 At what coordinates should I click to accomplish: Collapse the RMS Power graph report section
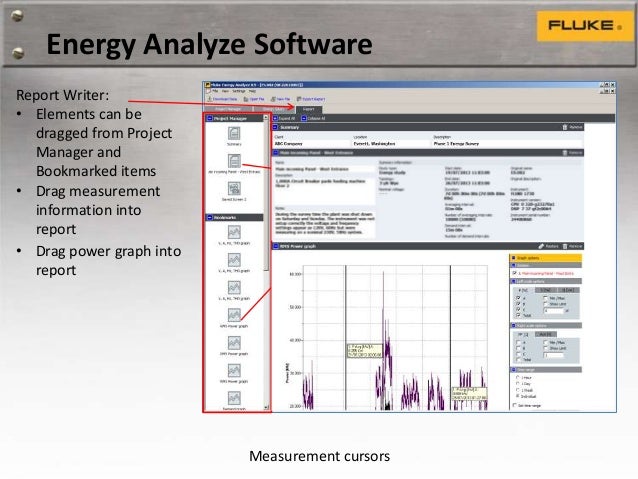tap(275, 246)
